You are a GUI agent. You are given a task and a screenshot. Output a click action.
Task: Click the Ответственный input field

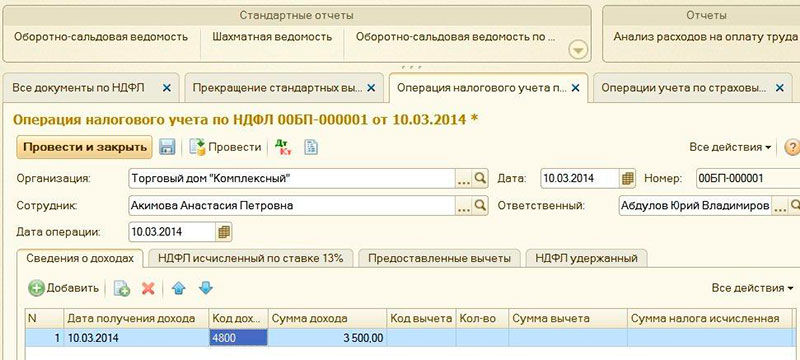tap(695, 205)
